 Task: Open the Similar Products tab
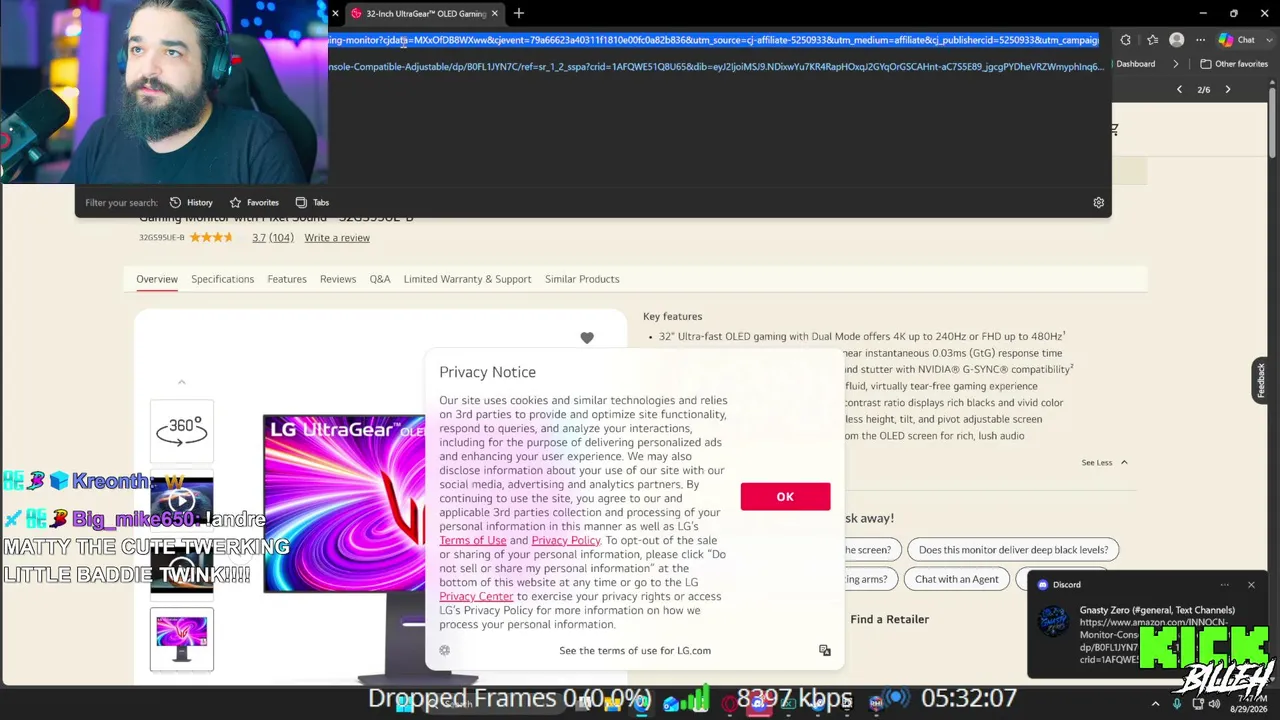tap(582, 279)
